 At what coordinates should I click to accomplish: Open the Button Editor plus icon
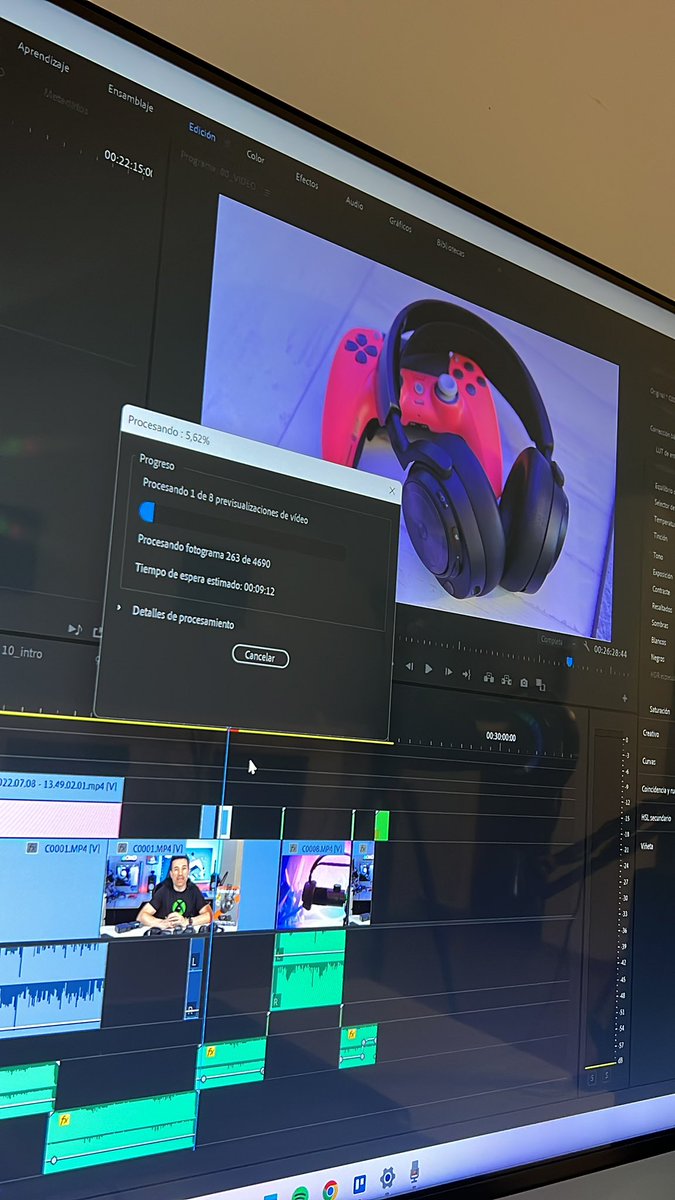coord(625,698)
